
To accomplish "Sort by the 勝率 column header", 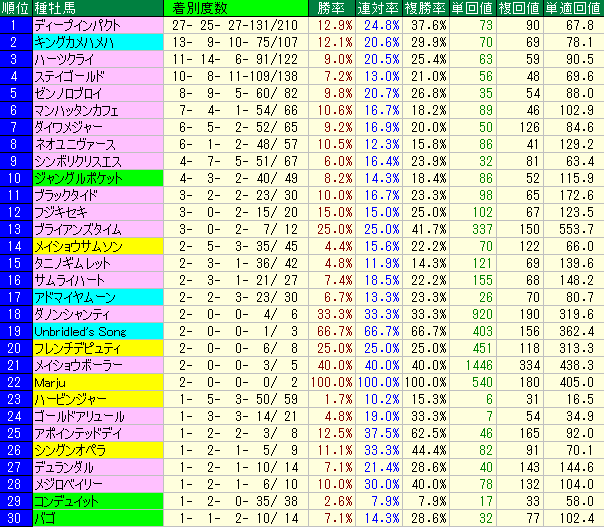I will pyautogui.click(x=332, y=8).
